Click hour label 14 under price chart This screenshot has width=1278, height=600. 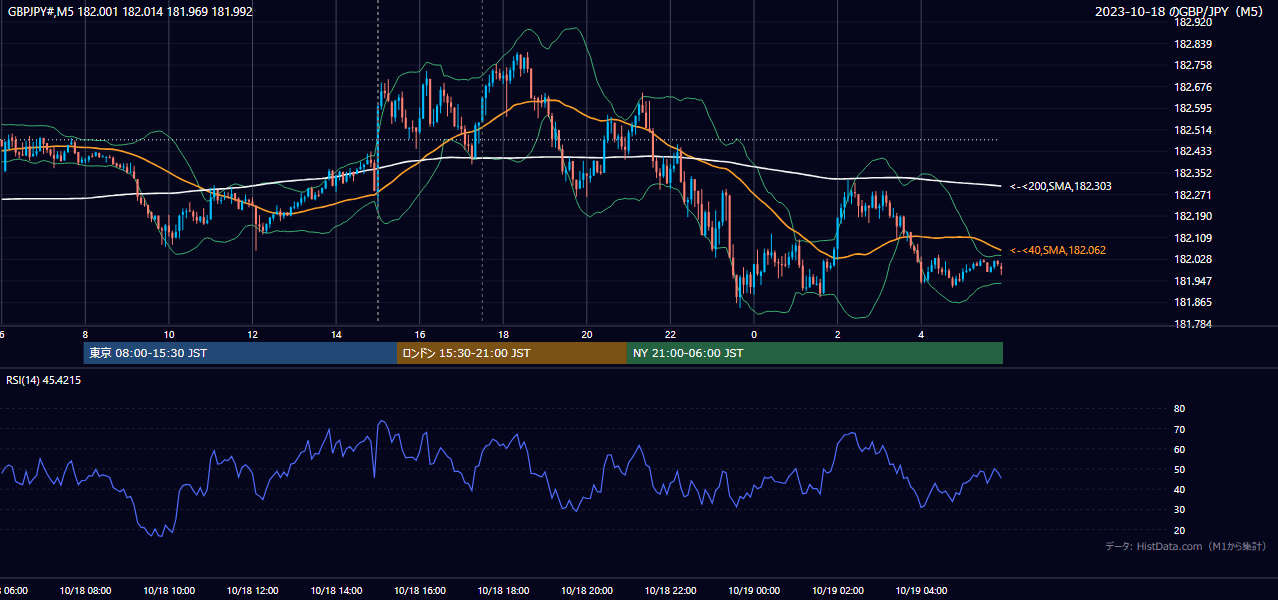336,334
